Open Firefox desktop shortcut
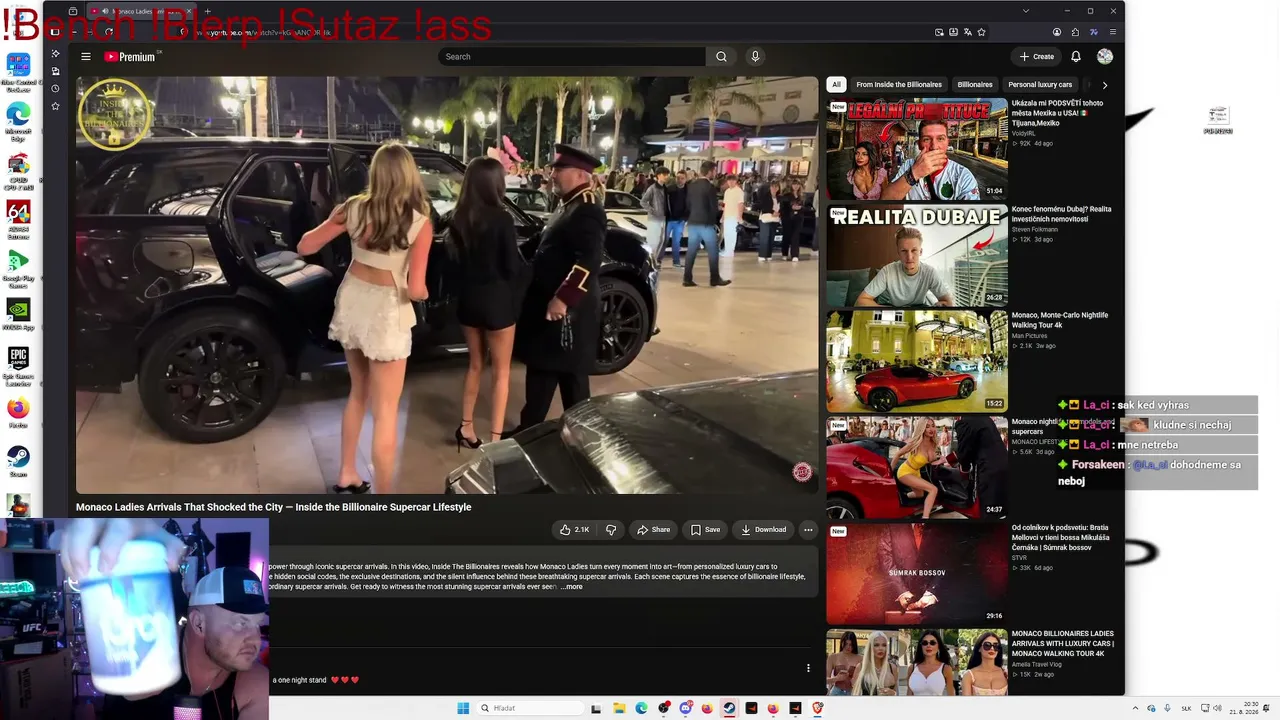 [18, 412]
